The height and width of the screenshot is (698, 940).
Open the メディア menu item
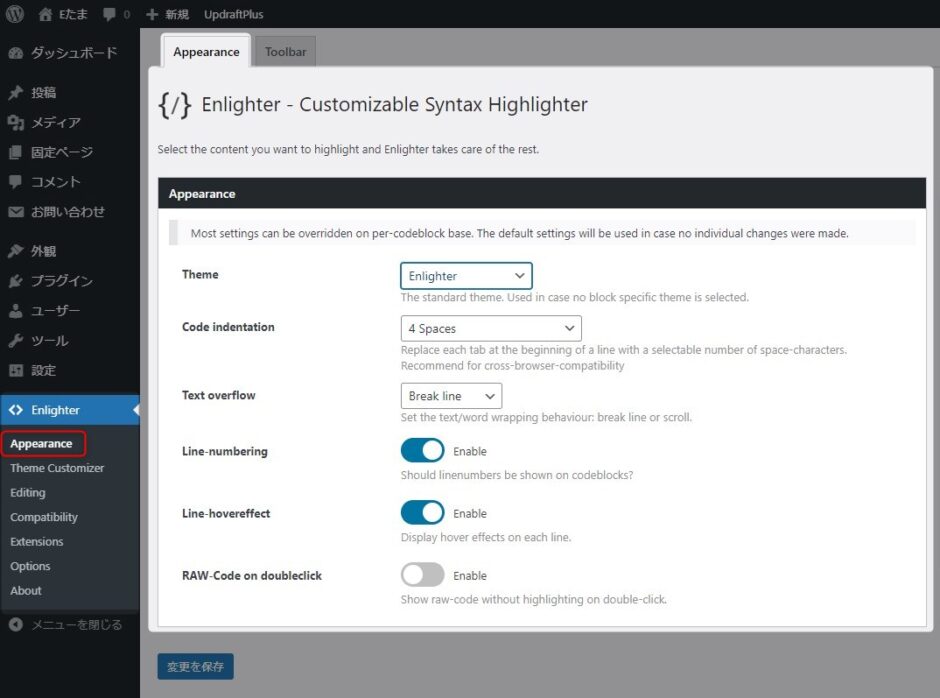click(70, 122)
